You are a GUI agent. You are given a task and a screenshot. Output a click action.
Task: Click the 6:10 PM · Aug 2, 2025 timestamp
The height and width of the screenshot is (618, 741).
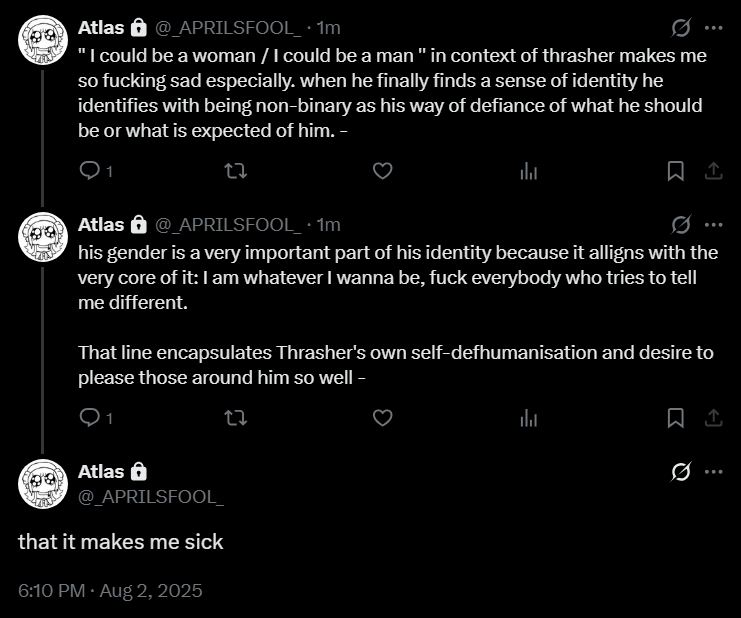coord(110,590)
